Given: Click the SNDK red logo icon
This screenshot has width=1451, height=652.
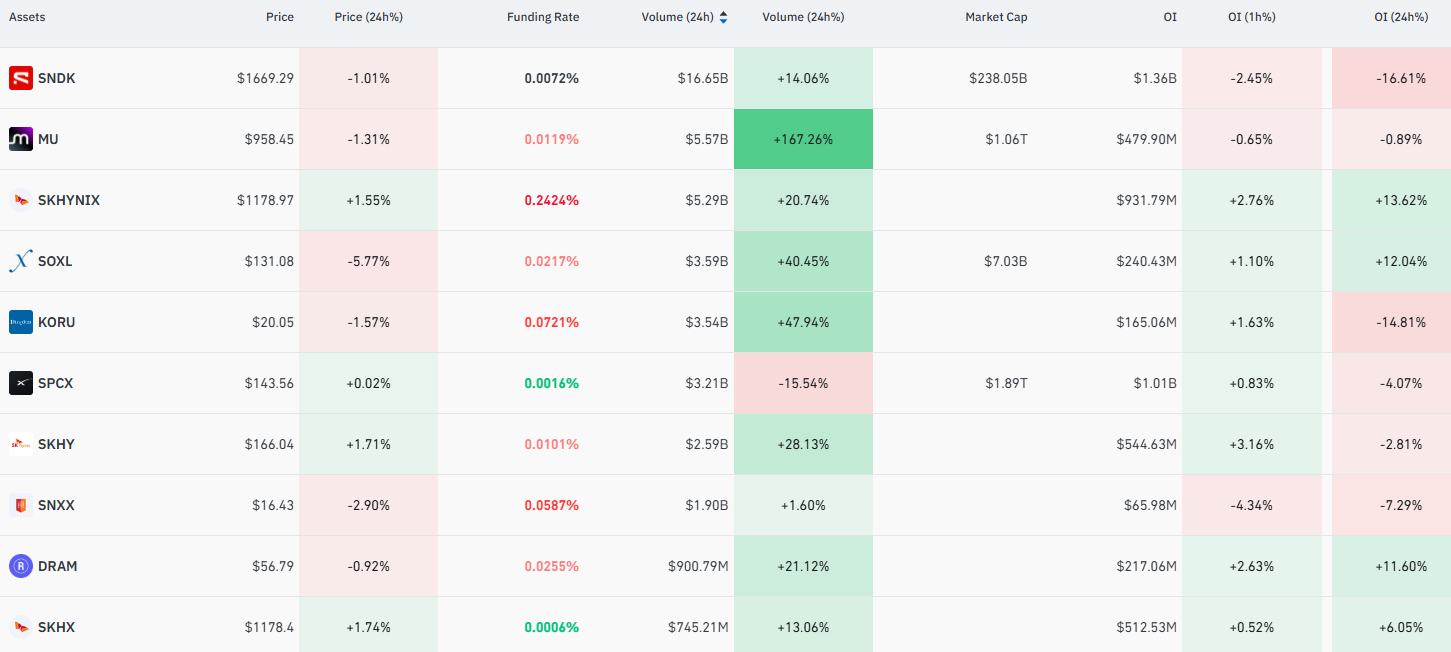Looking at the screenshot, I should coord(21,78).
